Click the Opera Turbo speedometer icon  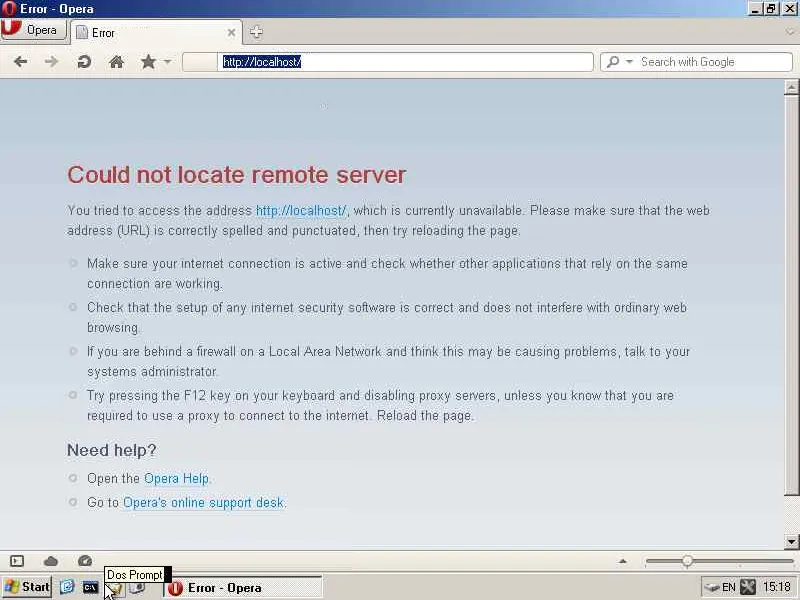(x=85, y=561)
